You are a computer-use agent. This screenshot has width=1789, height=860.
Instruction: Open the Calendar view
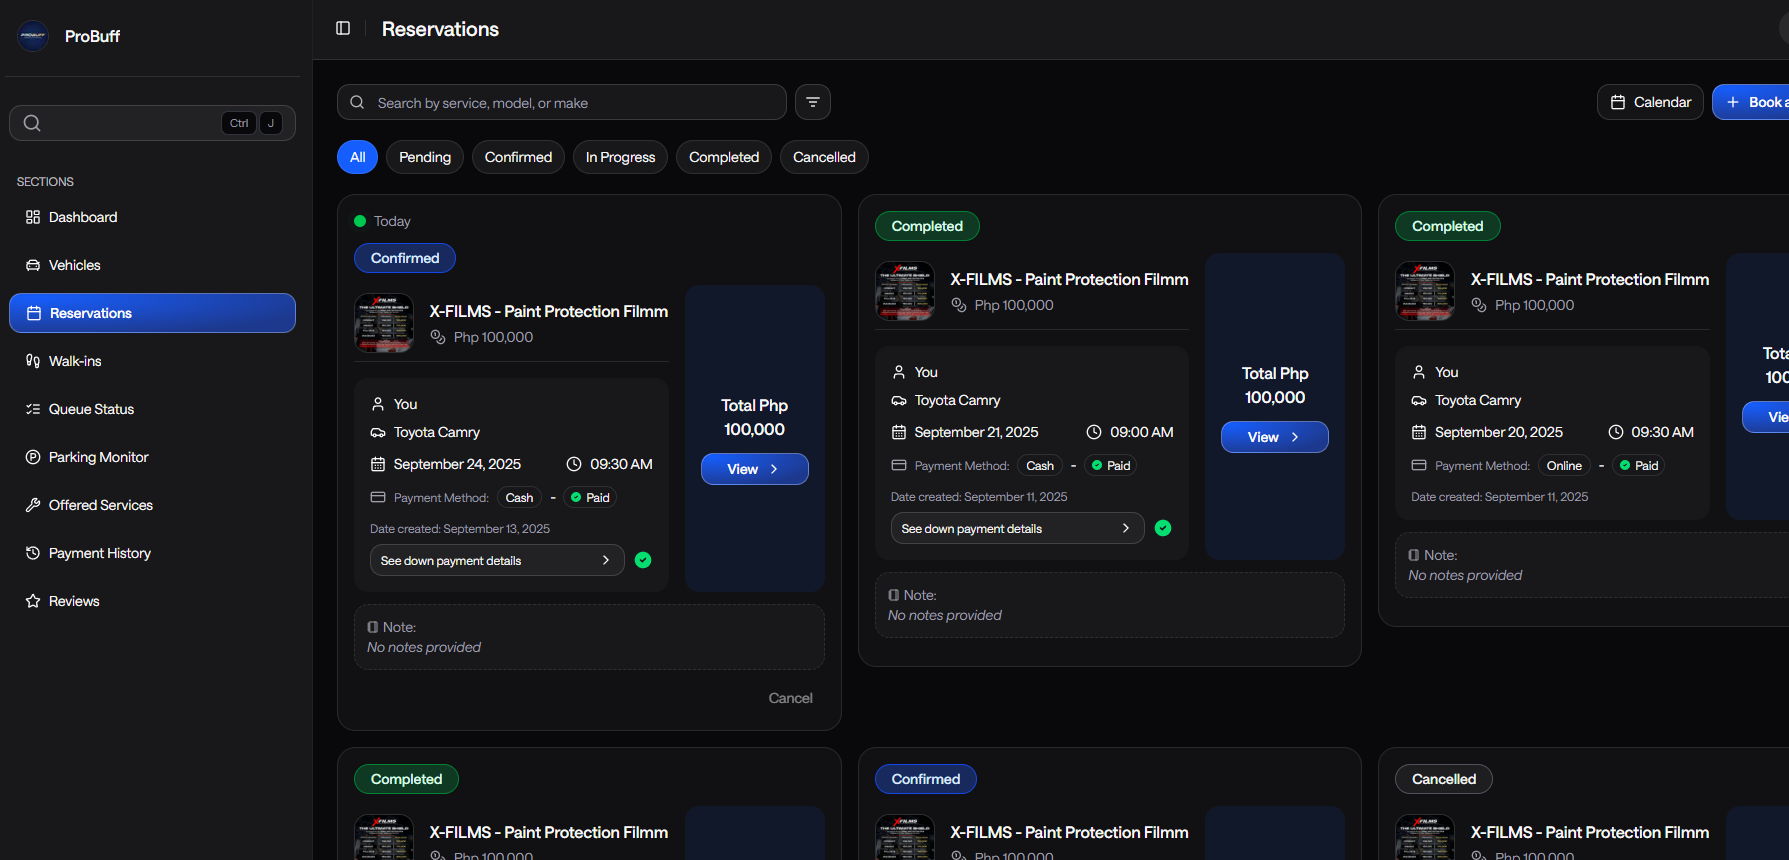1650,102
